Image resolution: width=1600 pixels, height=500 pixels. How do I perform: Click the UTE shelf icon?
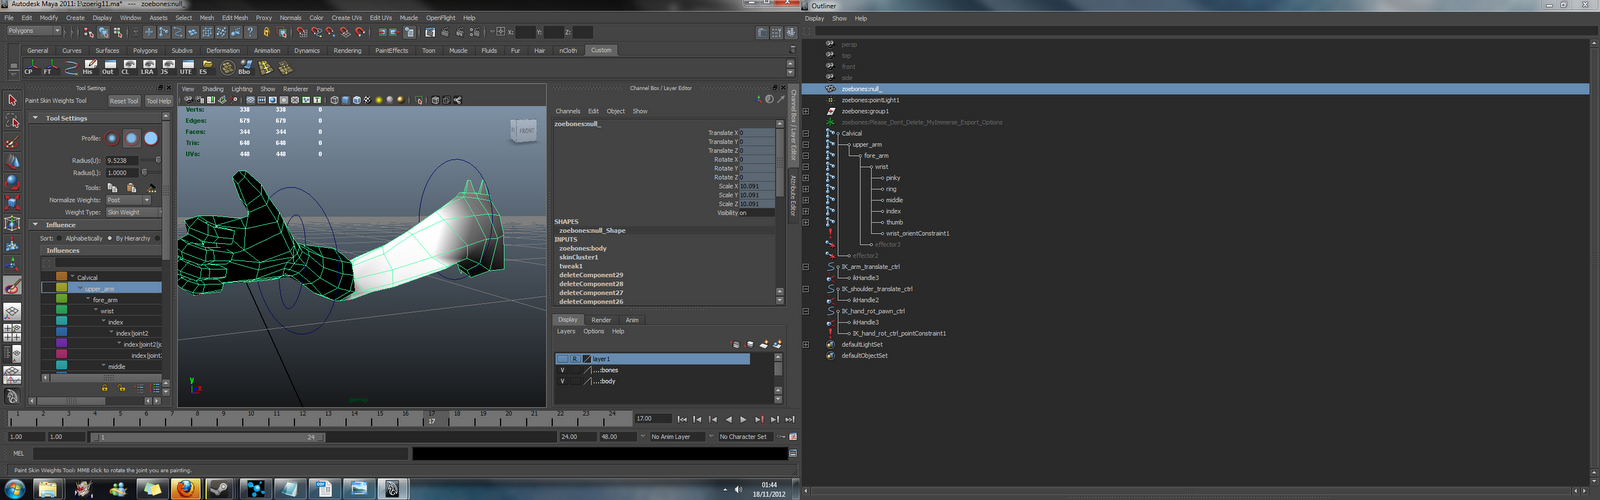[186, 67]
